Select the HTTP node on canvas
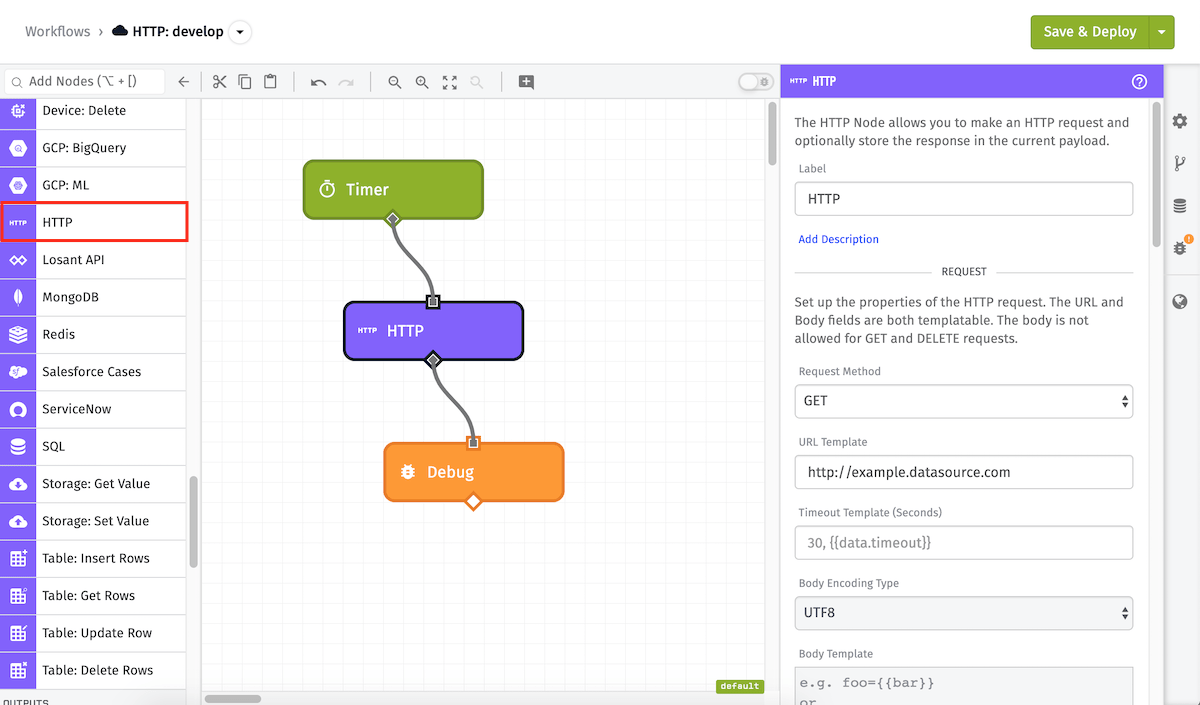 coord(433,330)
